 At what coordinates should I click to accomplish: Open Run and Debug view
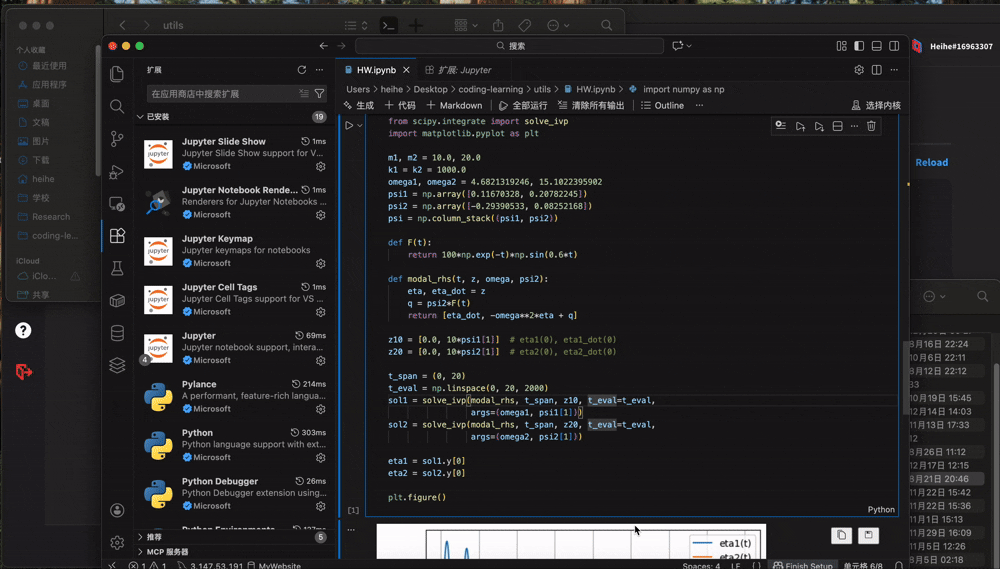[x=117, y=172]
